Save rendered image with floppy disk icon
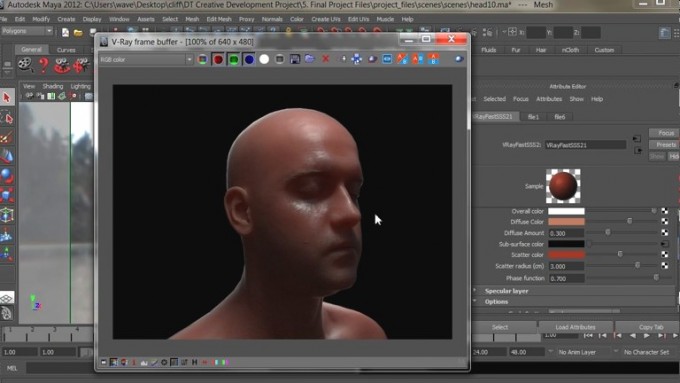Image resolution: width=680 pixels, height=383 pixels. [x=295, y=59]
